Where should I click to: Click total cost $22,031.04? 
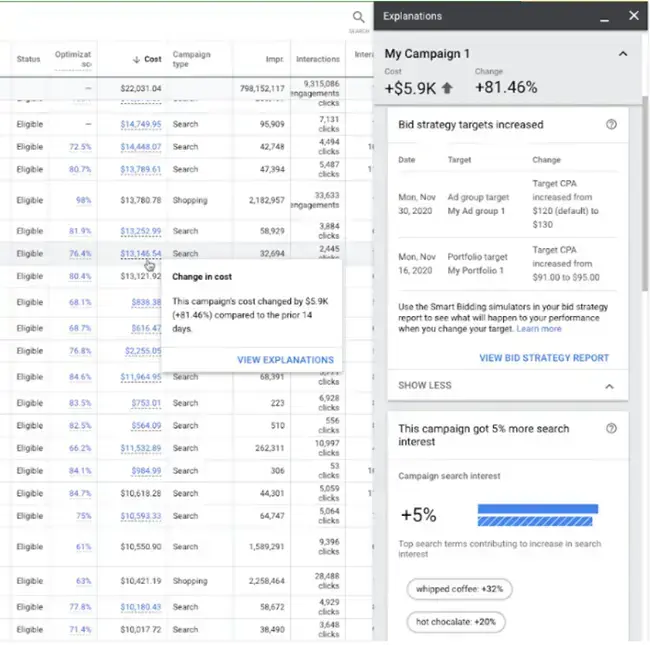(x=141, y=88)
